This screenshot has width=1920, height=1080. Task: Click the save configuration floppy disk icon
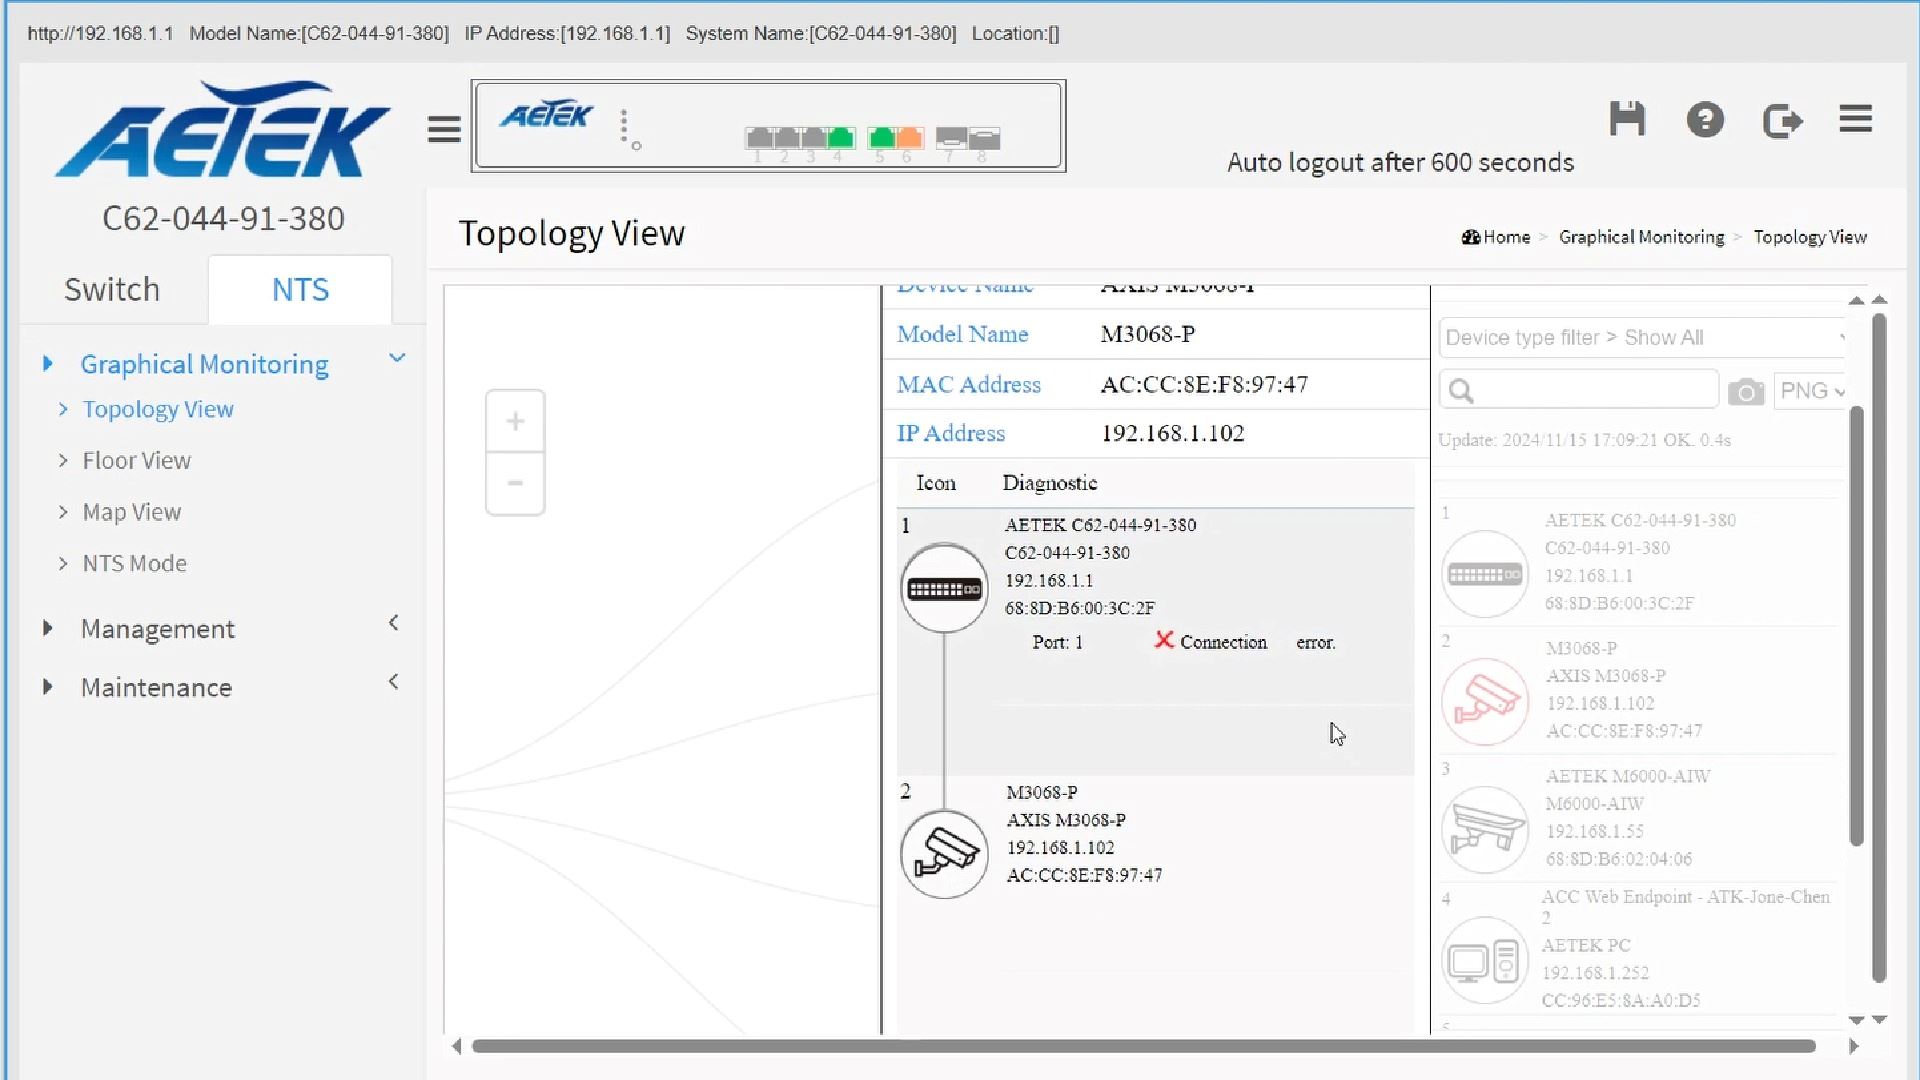pyautogui.click(x=1627, y=119)
